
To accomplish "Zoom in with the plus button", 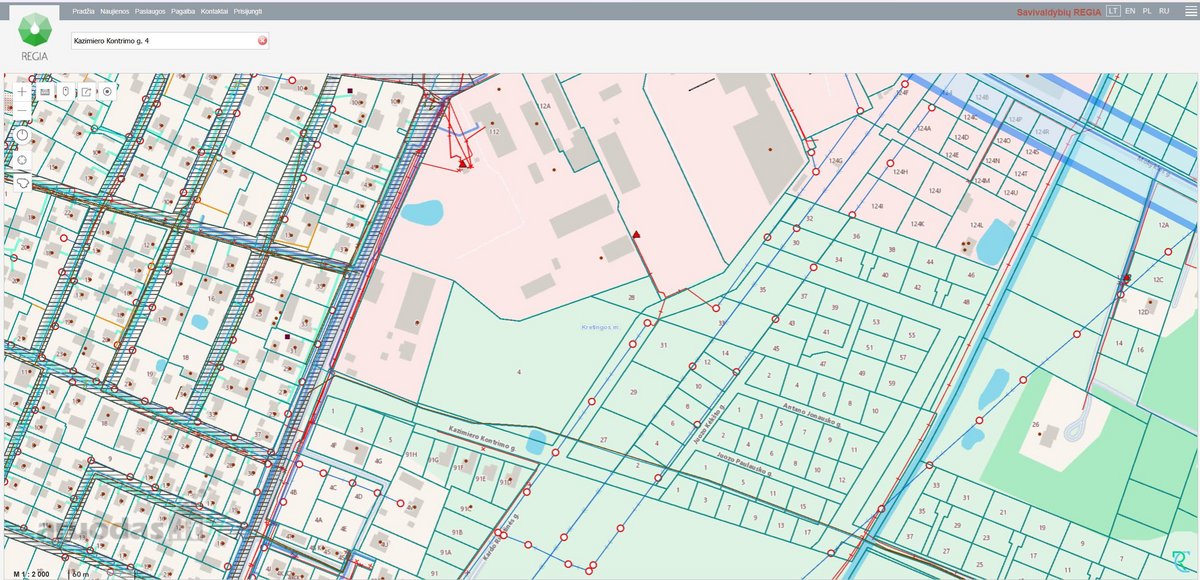I will 22,91.
